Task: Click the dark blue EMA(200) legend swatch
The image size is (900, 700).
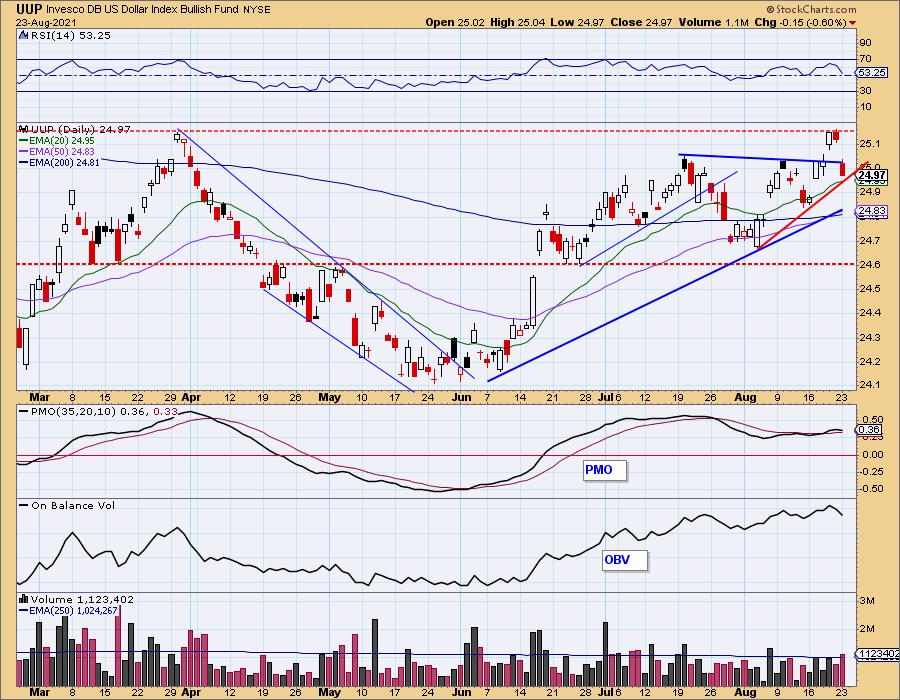Action: click(24, 162)
